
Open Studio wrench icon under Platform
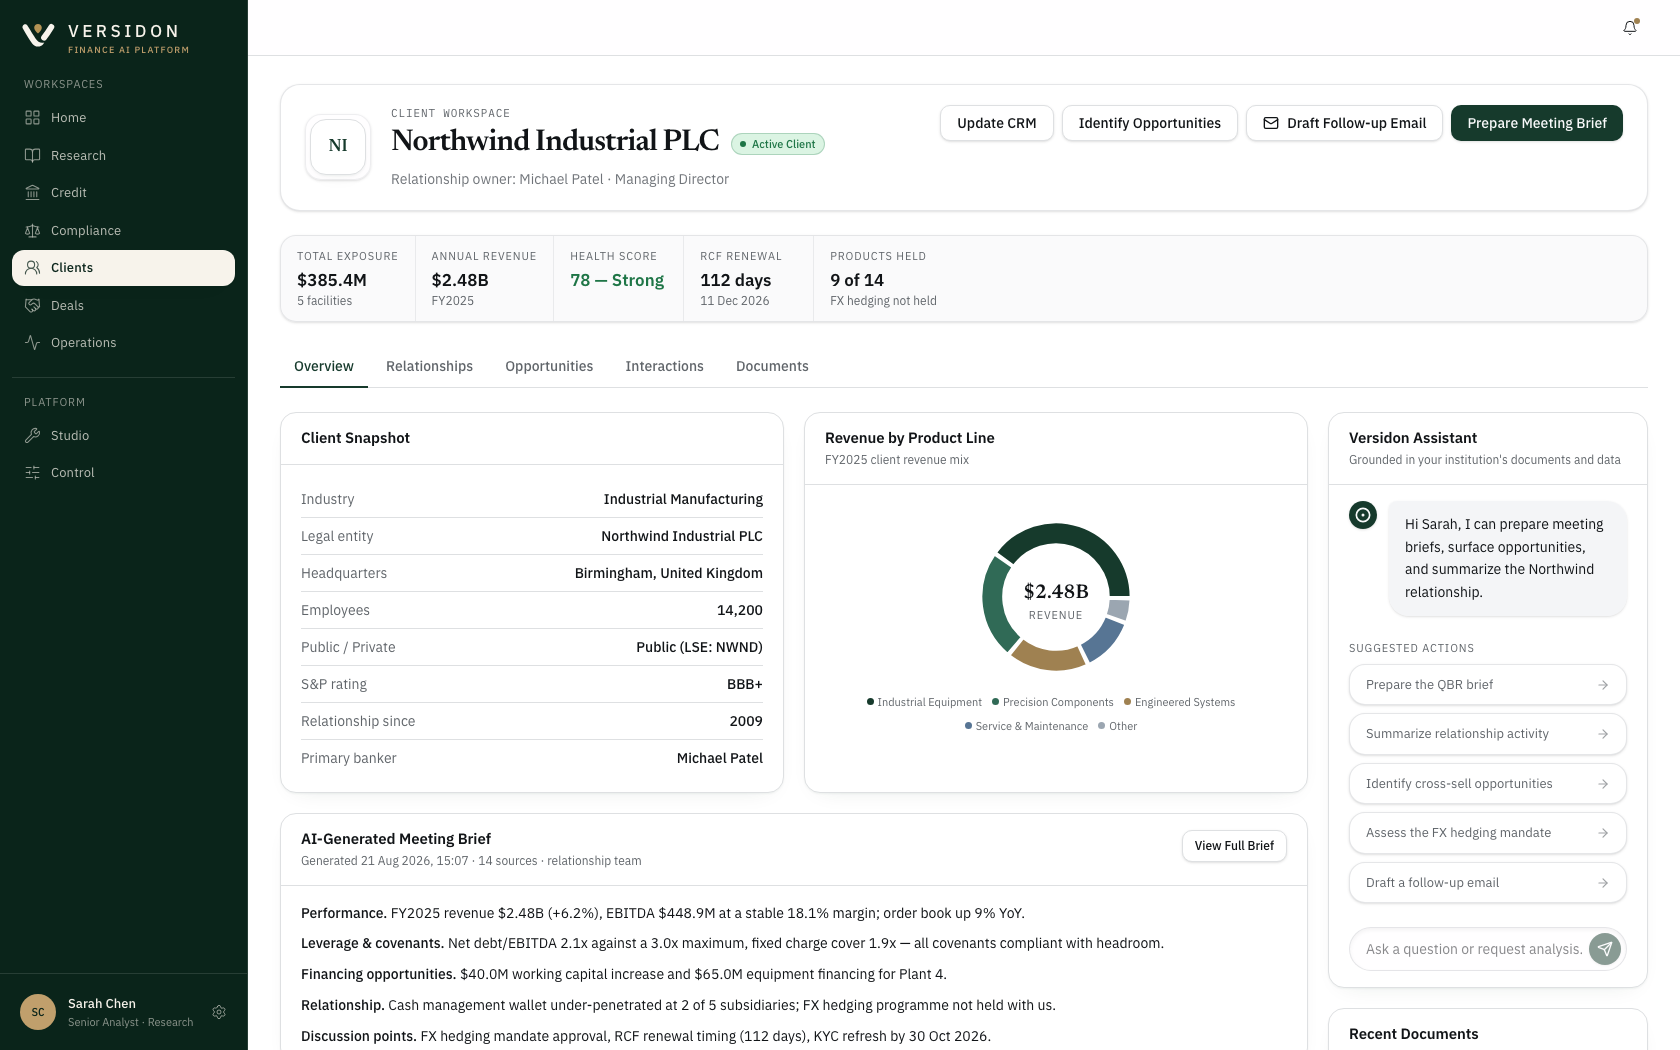pos(32,435)
